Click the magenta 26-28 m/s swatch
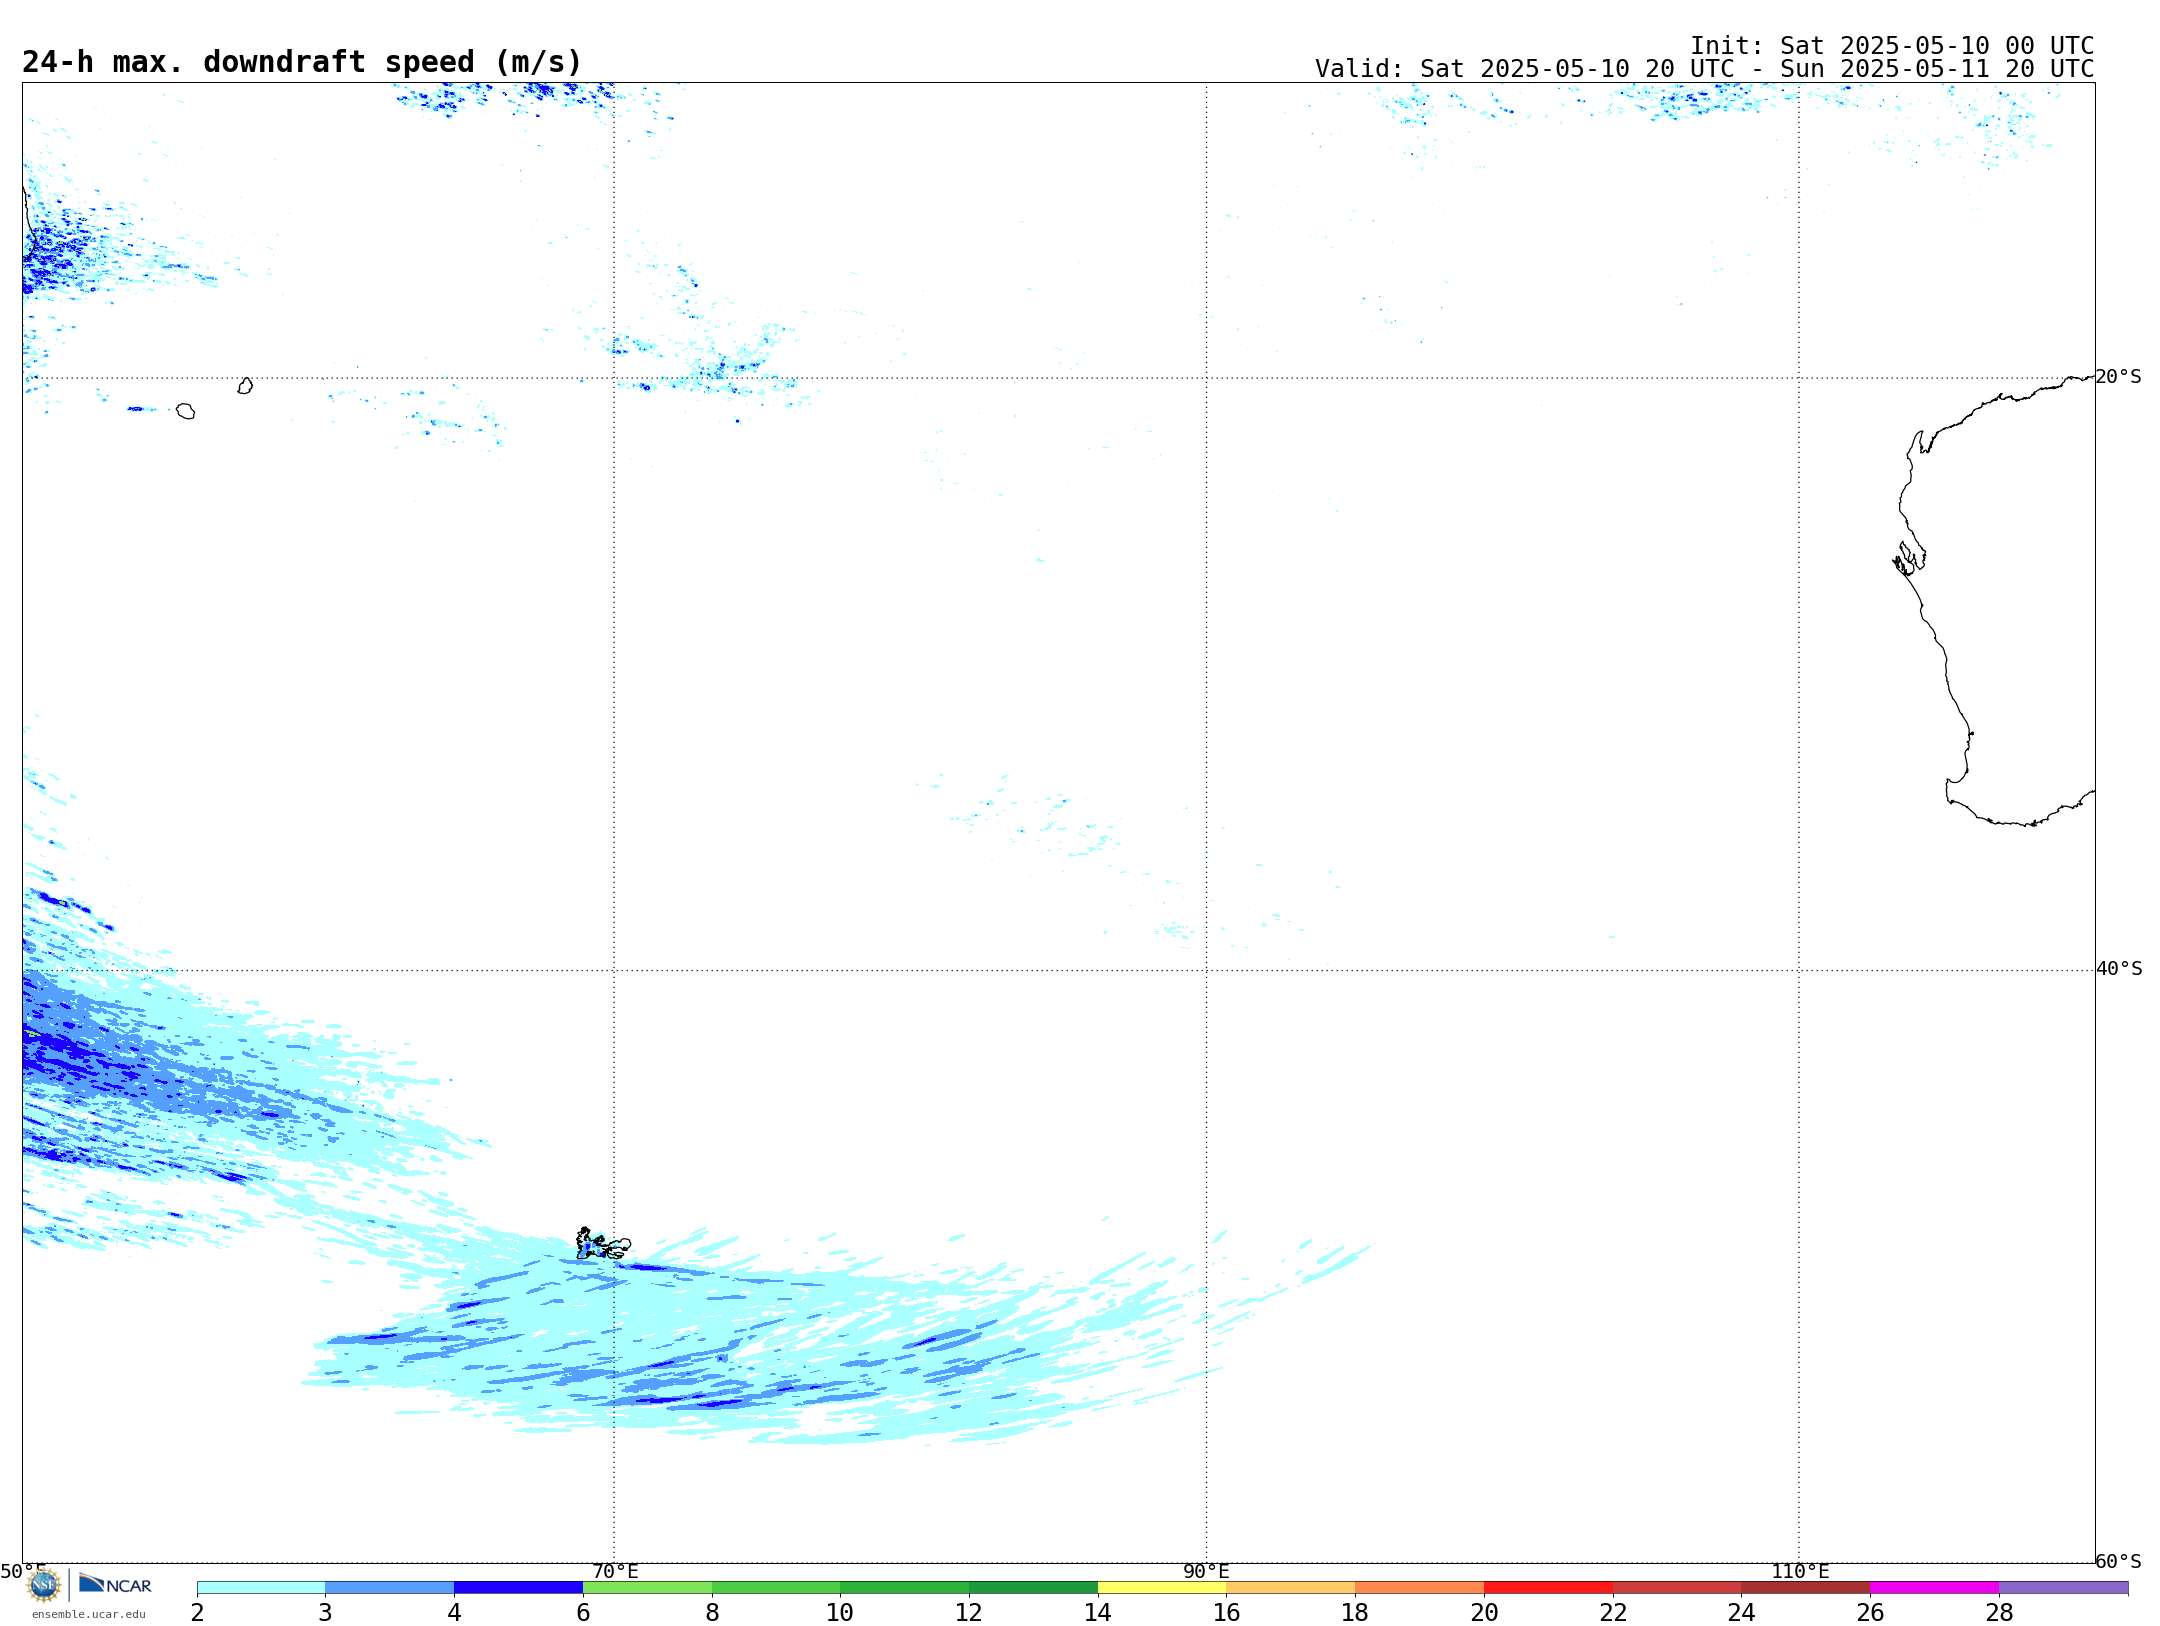2160x1626 pixels. (1935, 1588)
